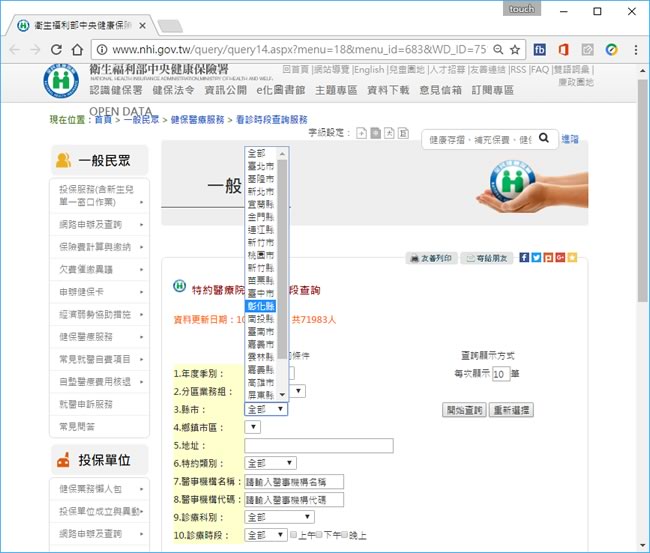Click the 重新選擇 button
The image size is (650, 553).
[x=511, y=410]
